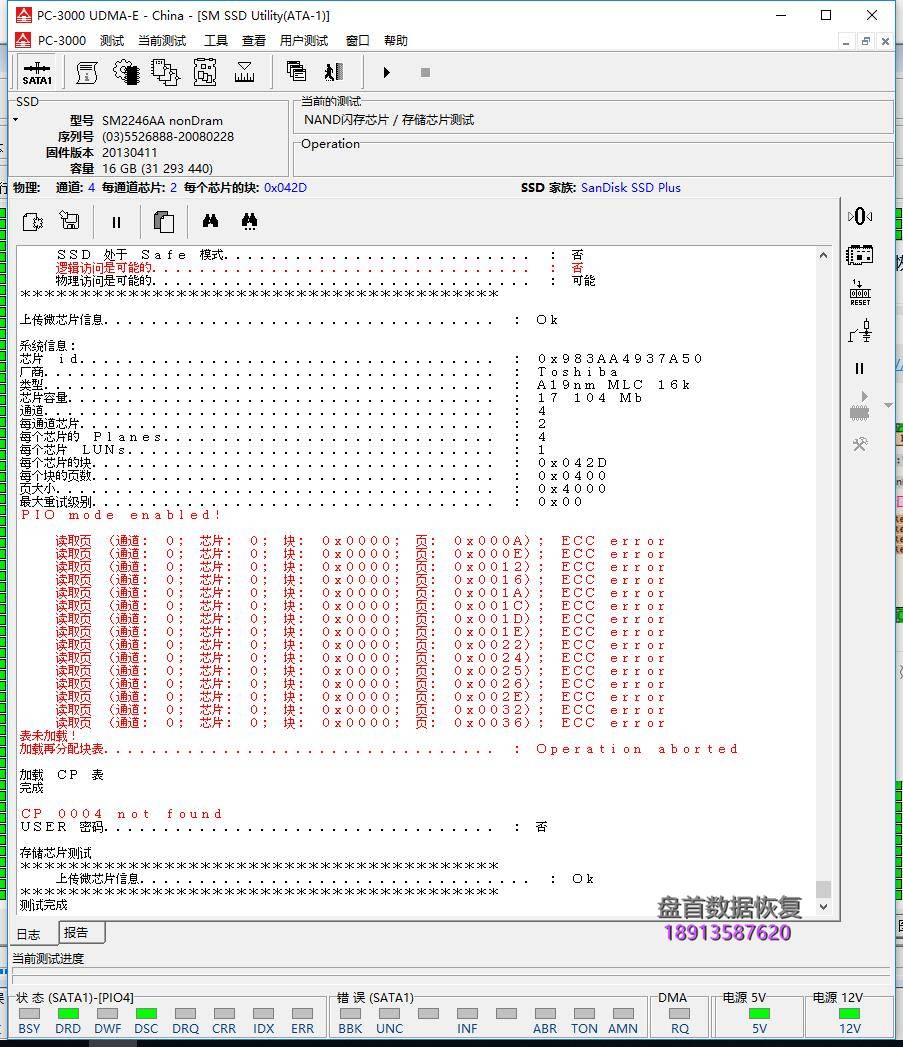
Task: Click the chip id 0x983AA4937A50 line
Action: click(x=361, y=359)
